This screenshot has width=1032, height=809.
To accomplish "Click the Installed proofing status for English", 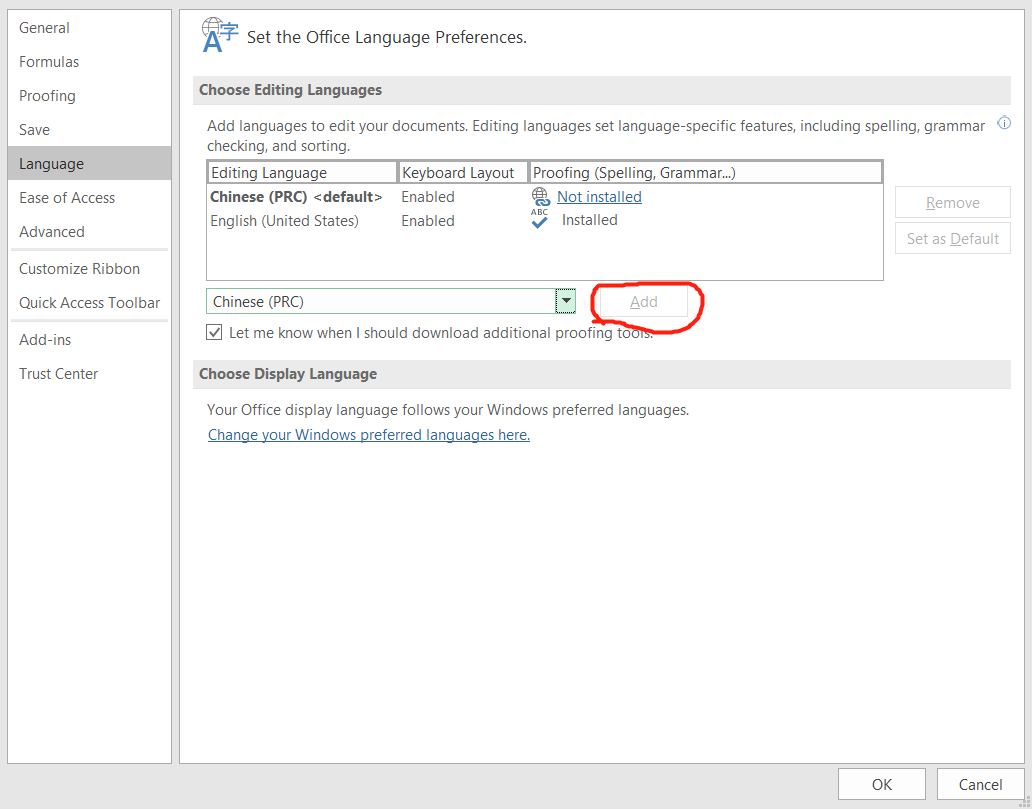I will [589, 220].
